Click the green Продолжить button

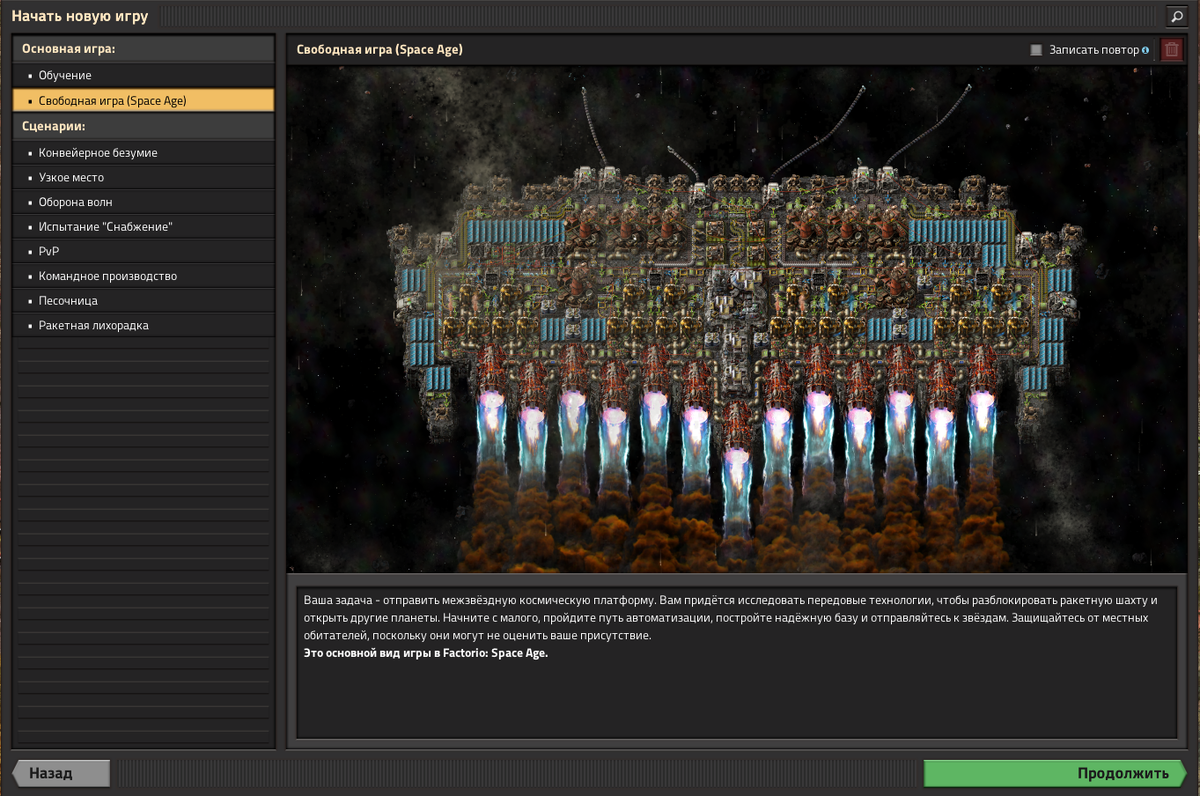(x=1054, y=773)
